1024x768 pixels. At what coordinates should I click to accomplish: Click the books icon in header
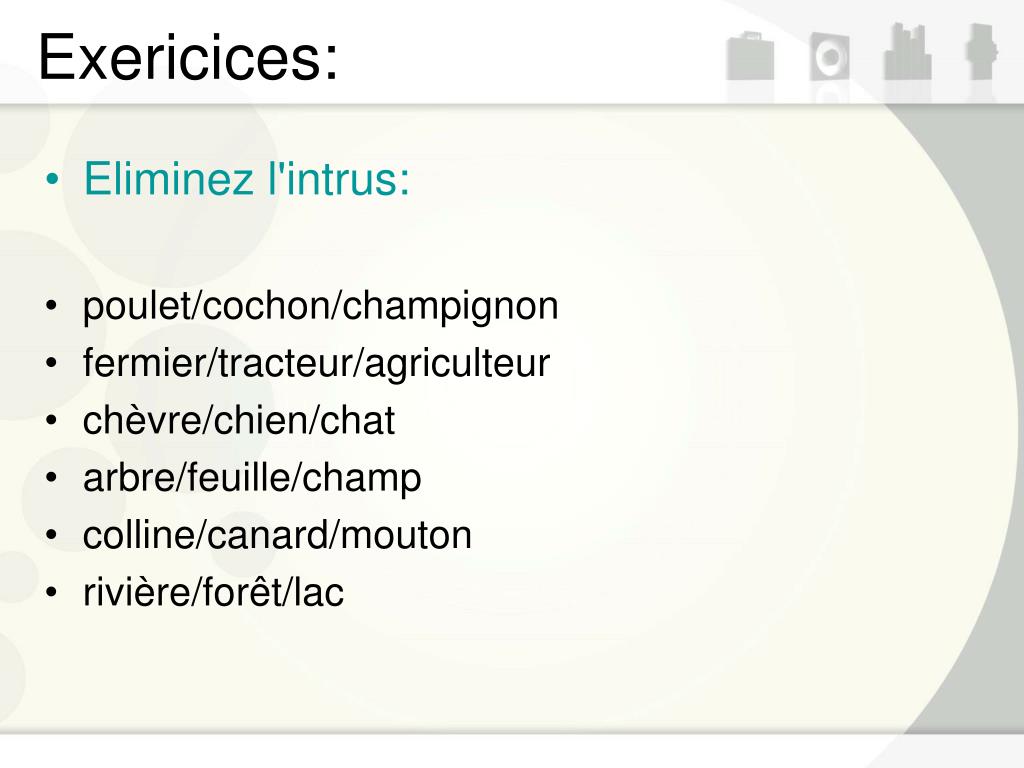(907, 52)
